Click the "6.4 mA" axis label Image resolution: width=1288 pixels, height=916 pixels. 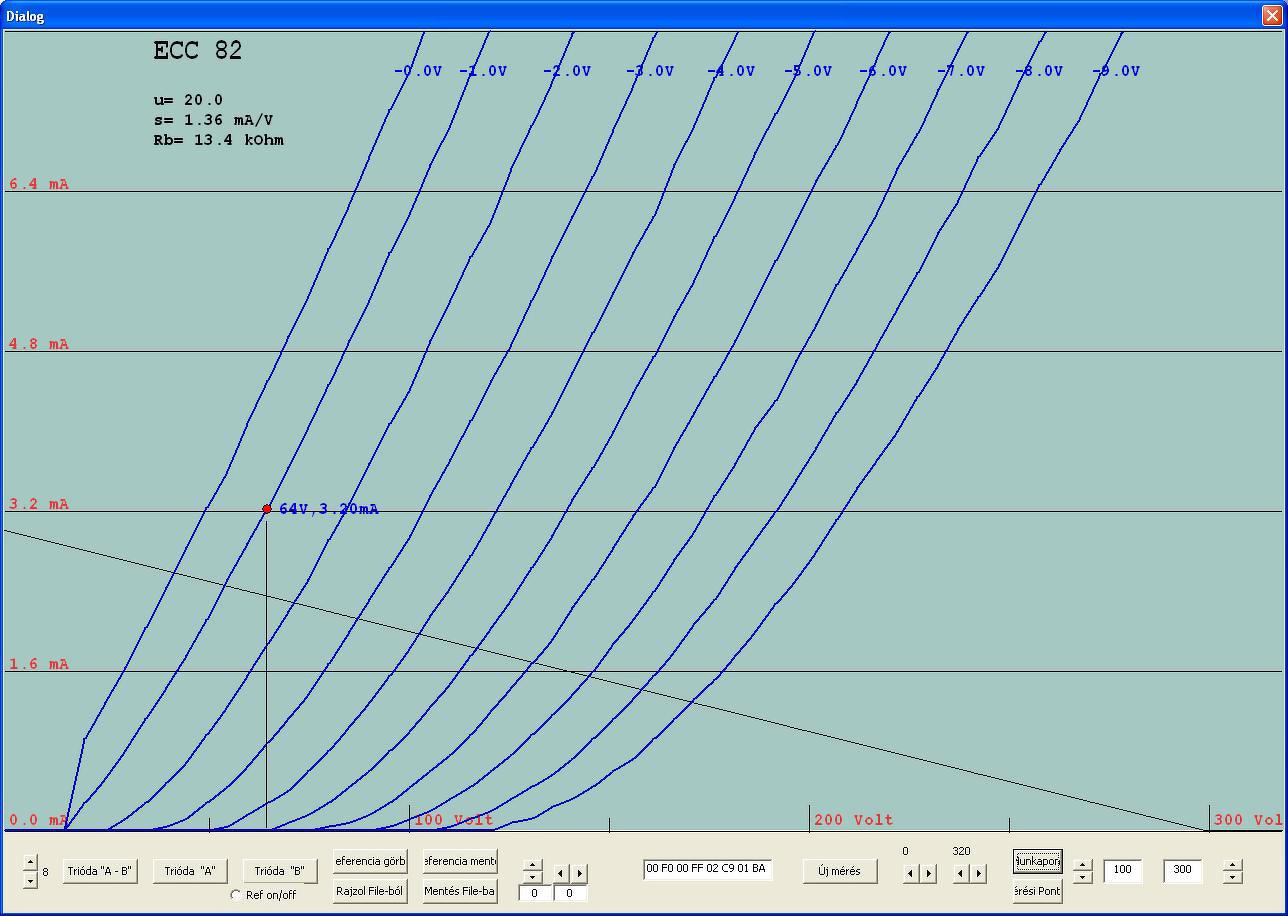(39, 184)
